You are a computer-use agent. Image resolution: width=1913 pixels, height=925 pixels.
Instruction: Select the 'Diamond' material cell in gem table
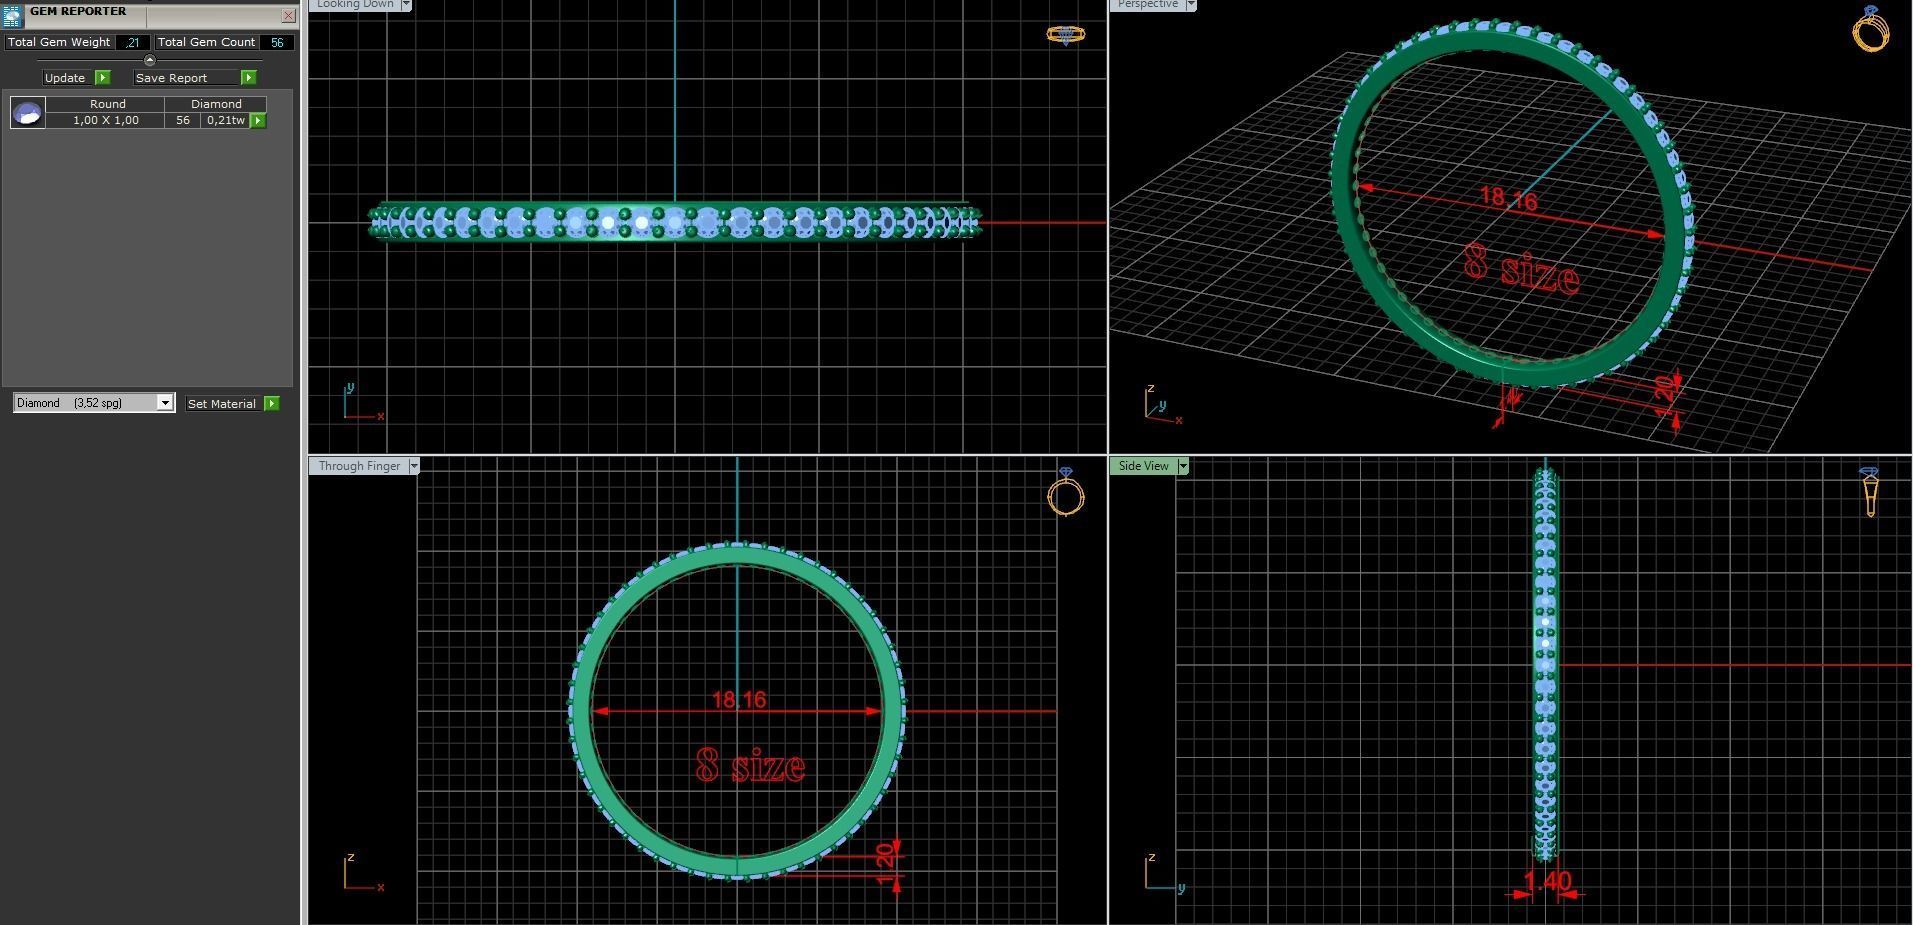point(216,104)
